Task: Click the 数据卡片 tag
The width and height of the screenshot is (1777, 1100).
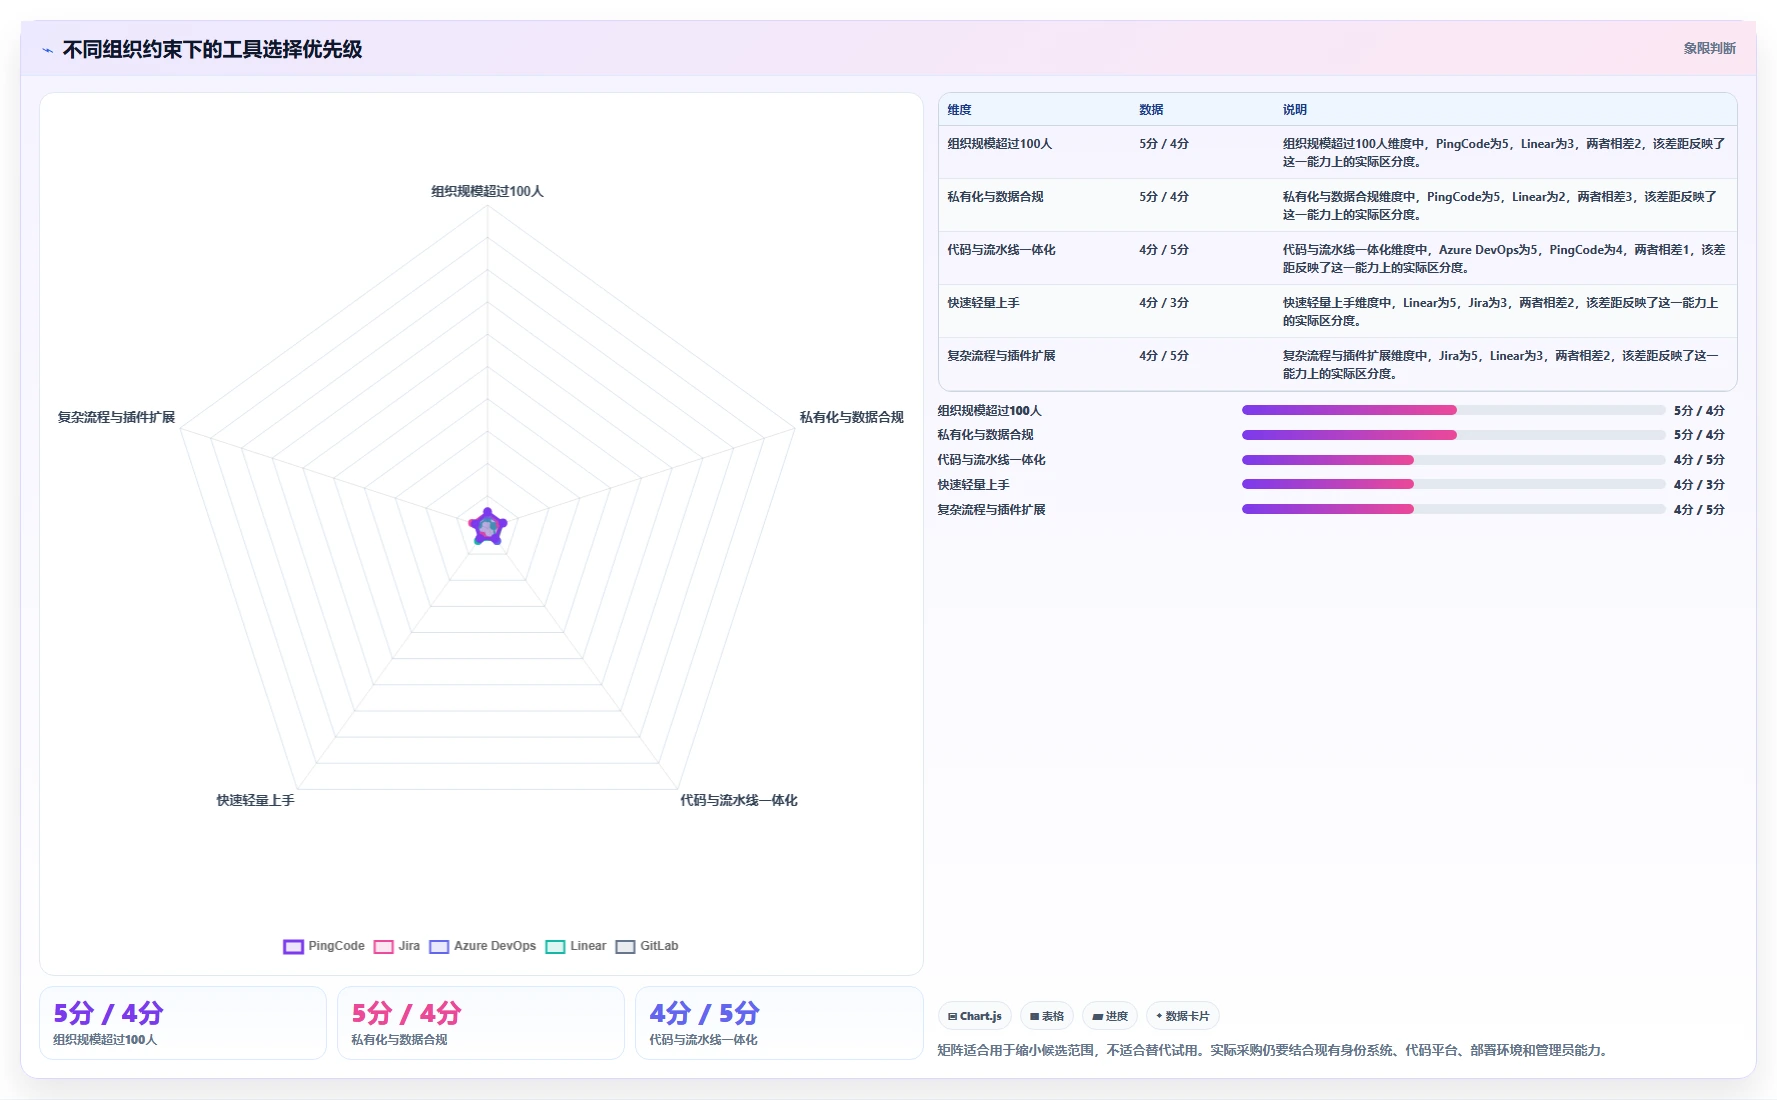Action: point(1183,1016)
